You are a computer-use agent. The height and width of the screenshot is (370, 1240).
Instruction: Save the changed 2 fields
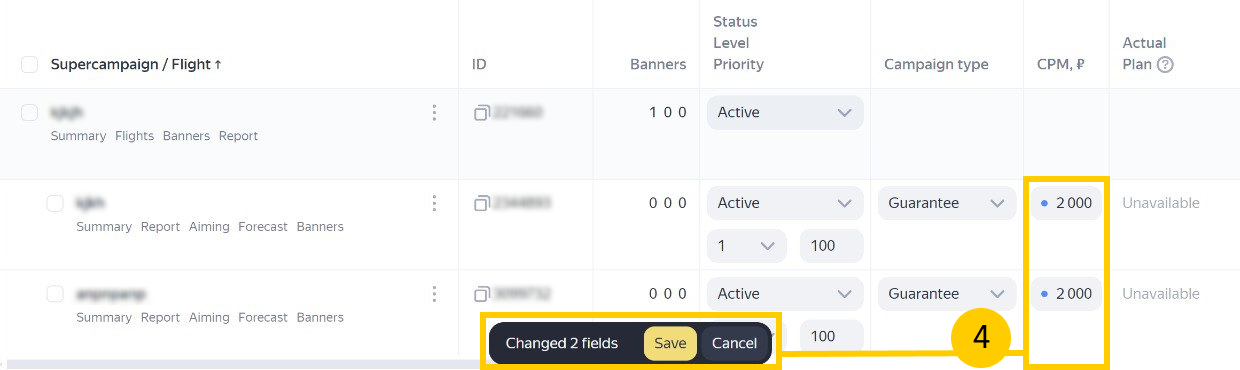670,343
